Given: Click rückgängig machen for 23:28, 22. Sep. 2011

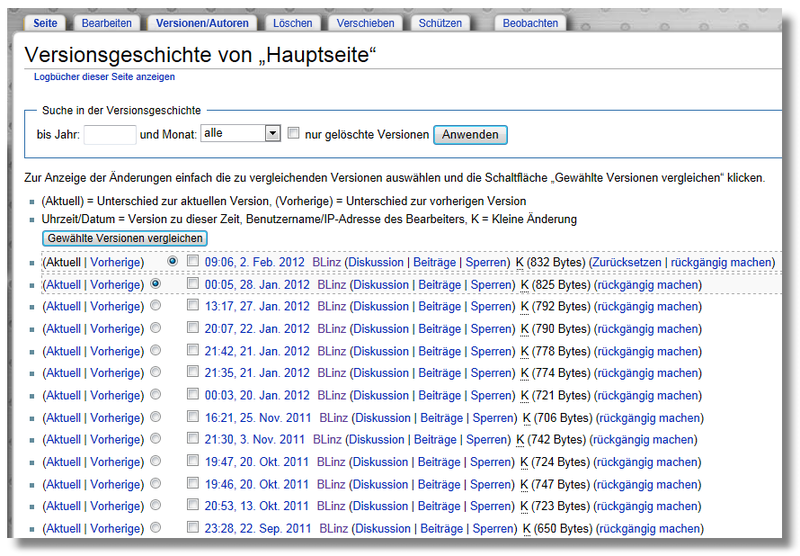Looking at the screenshot, I should tap(650, 529).
